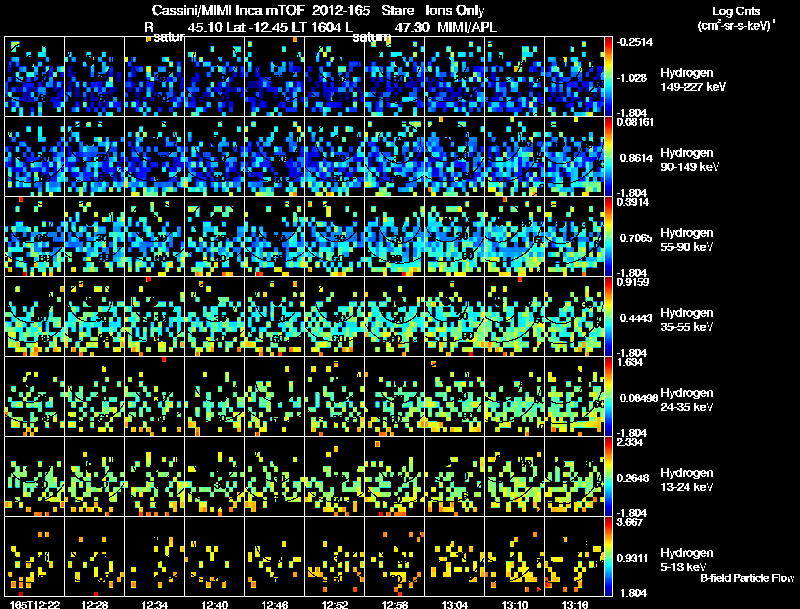Click the B-field Particle Flow label
The width and height of the screenshot is (800, 609).
coord(747,578)
